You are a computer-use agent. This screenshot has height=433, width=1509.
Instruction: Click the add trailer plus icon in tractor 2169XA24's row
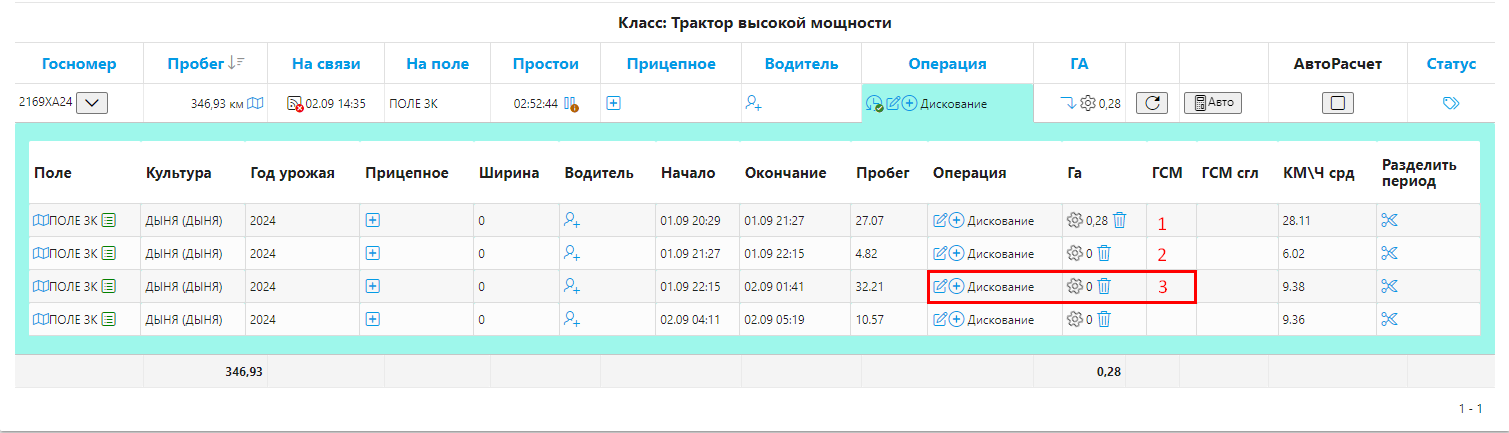click(613, 103)
